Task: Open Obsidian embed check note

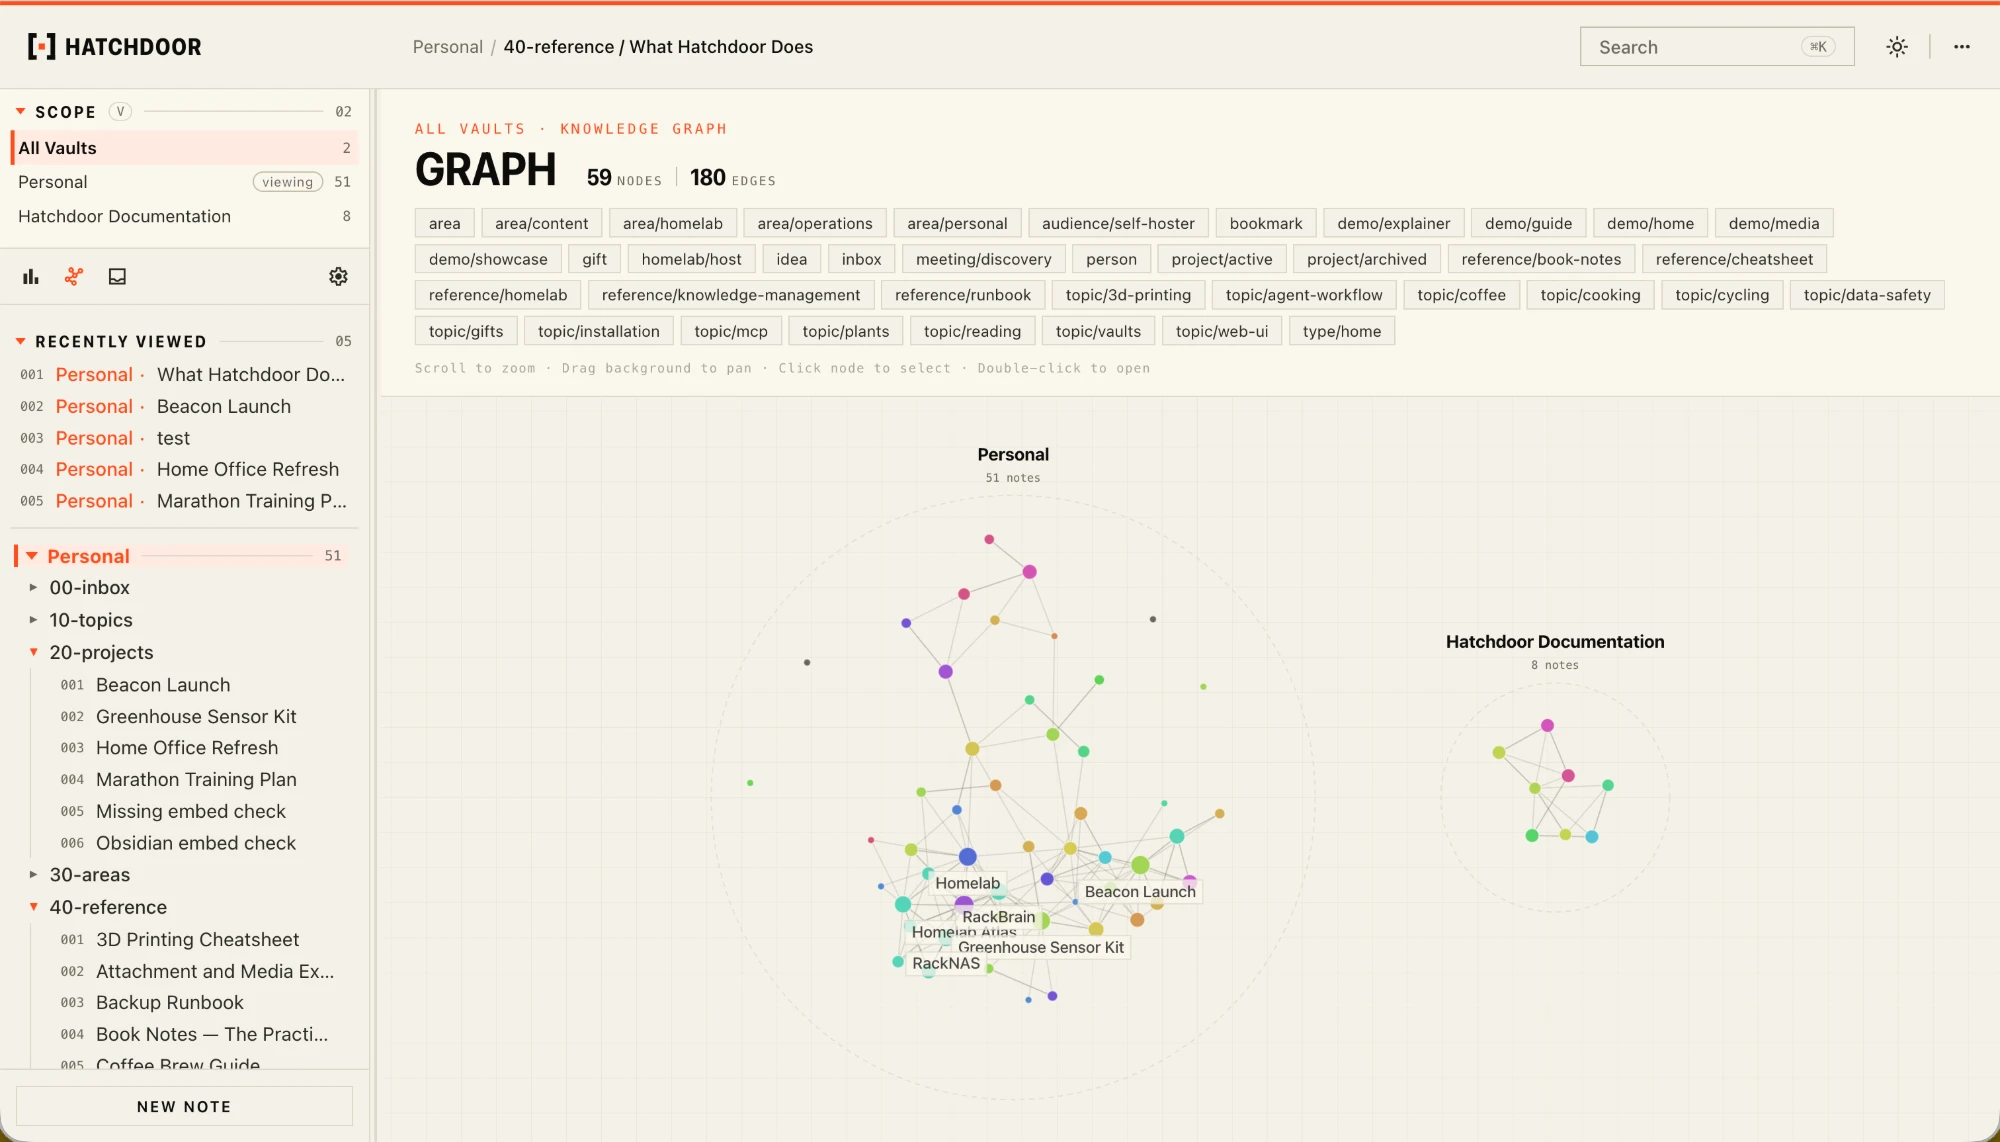Action: point(195,844)
